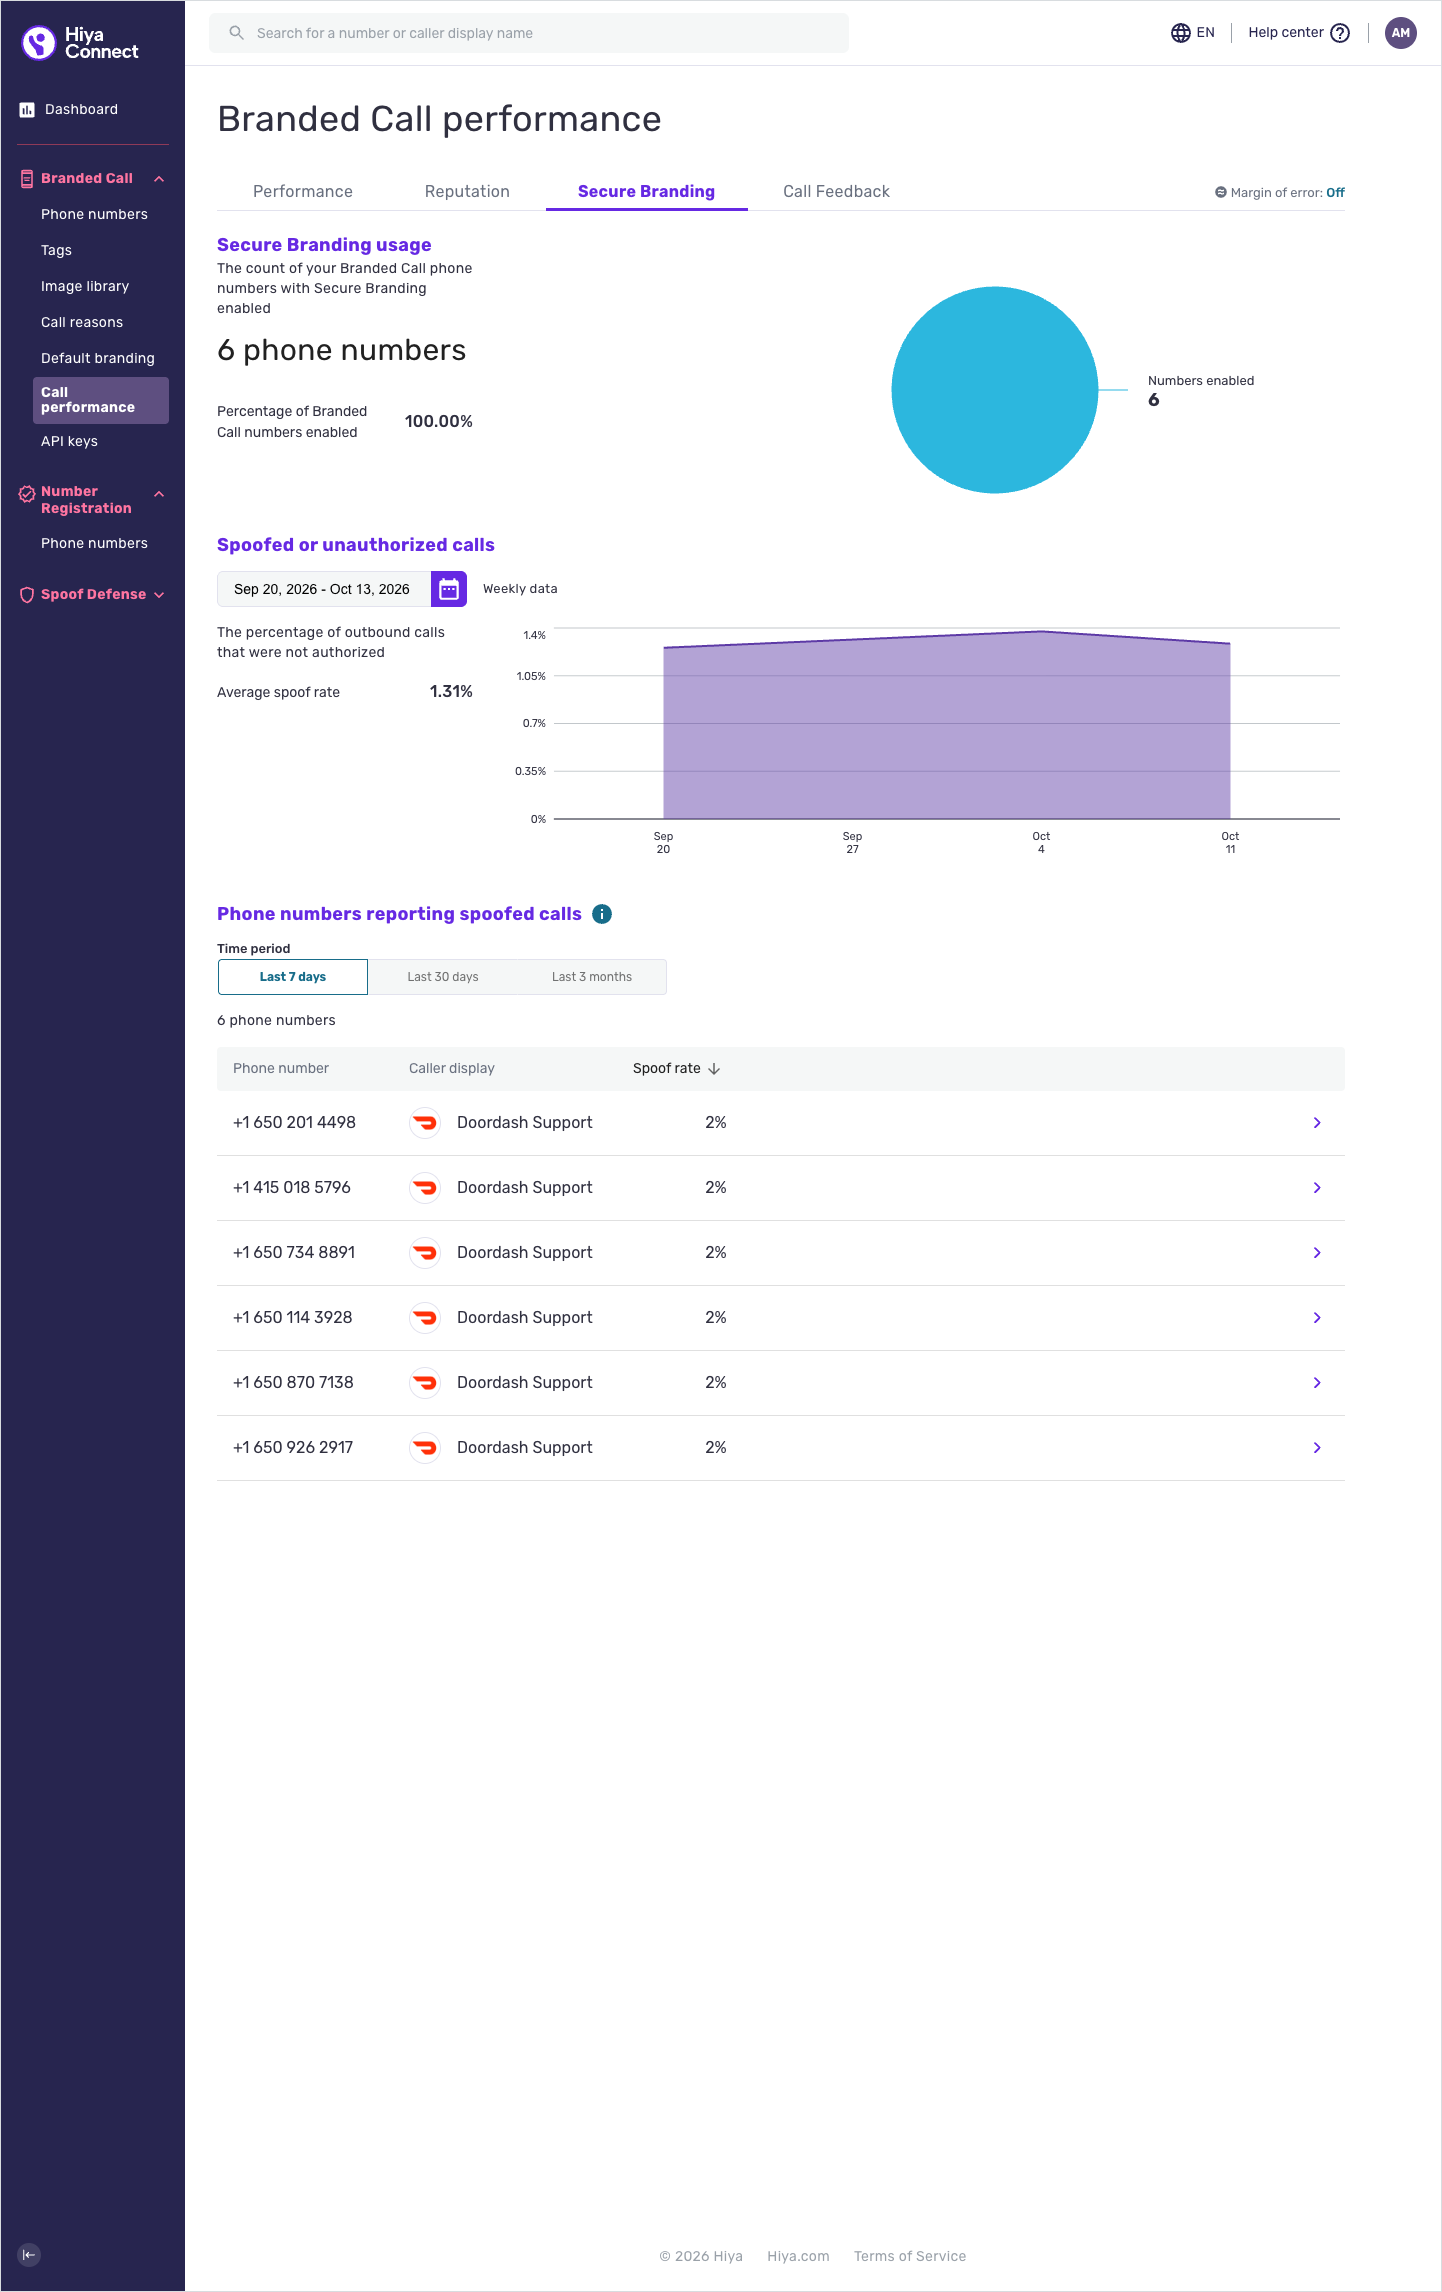Image resolution: width=1442 pixels, height=2292 pixels.
Task: Expand row chevron for +1 650 114 3928
Action: coord(1317,1318)
